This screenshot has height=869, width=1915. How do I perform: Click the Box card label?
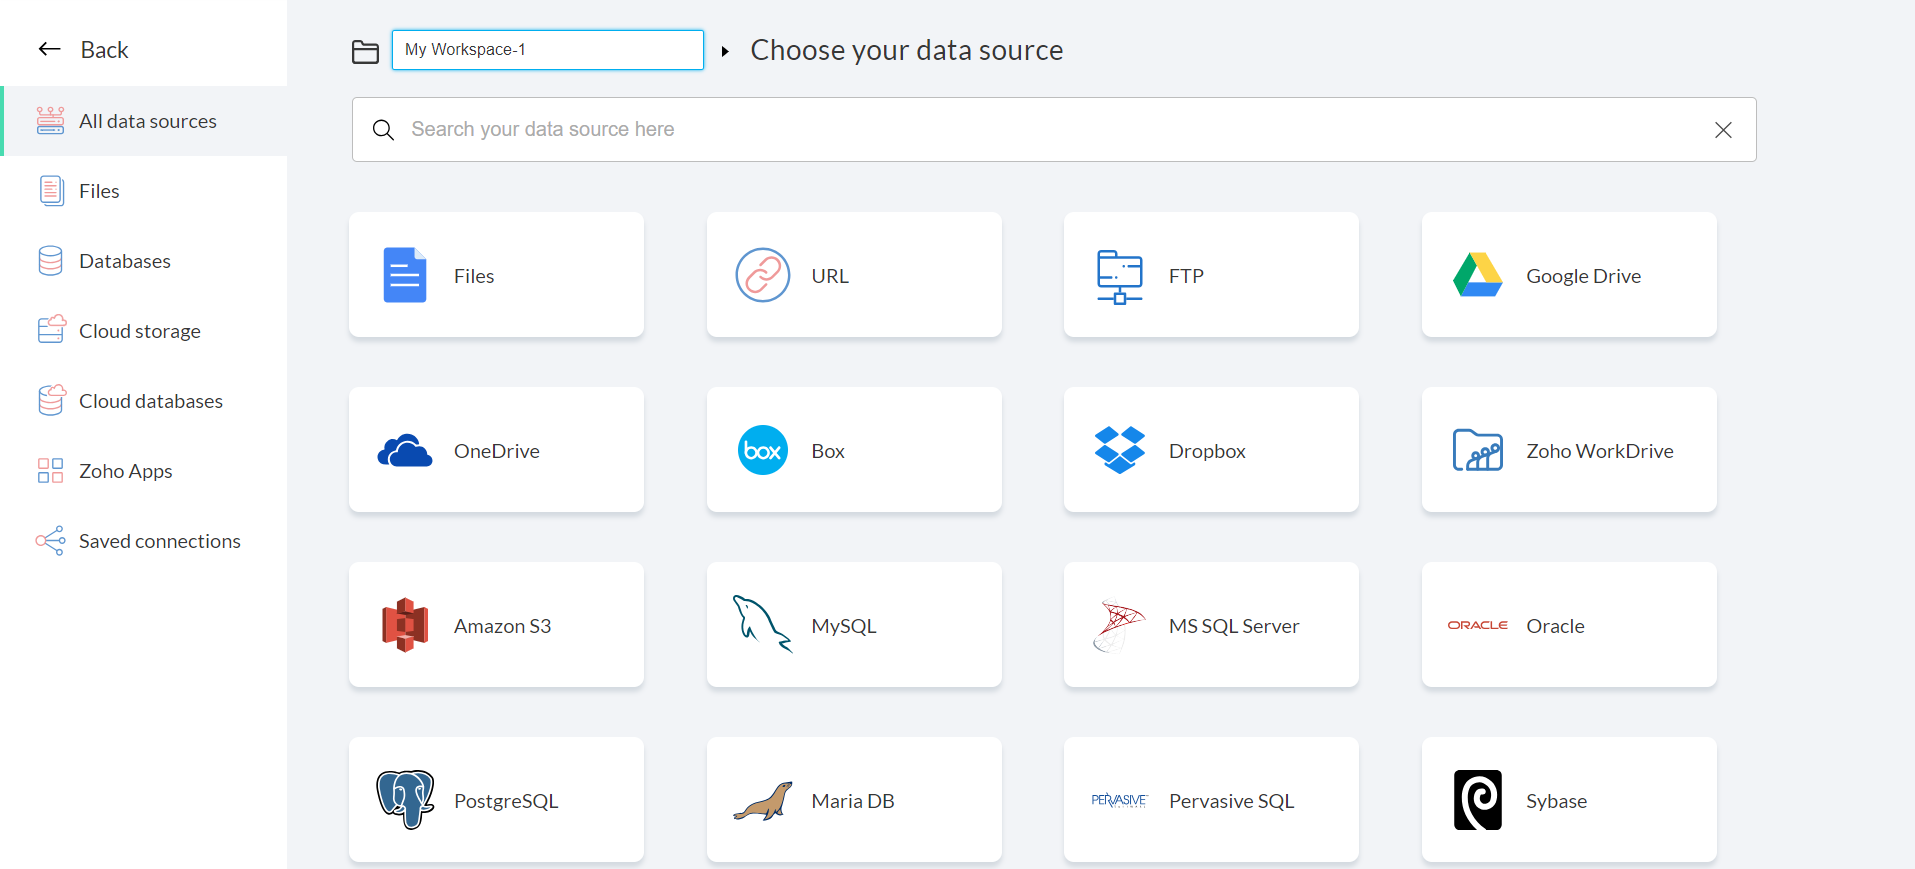pyautogui.click(x=828, y=451)
